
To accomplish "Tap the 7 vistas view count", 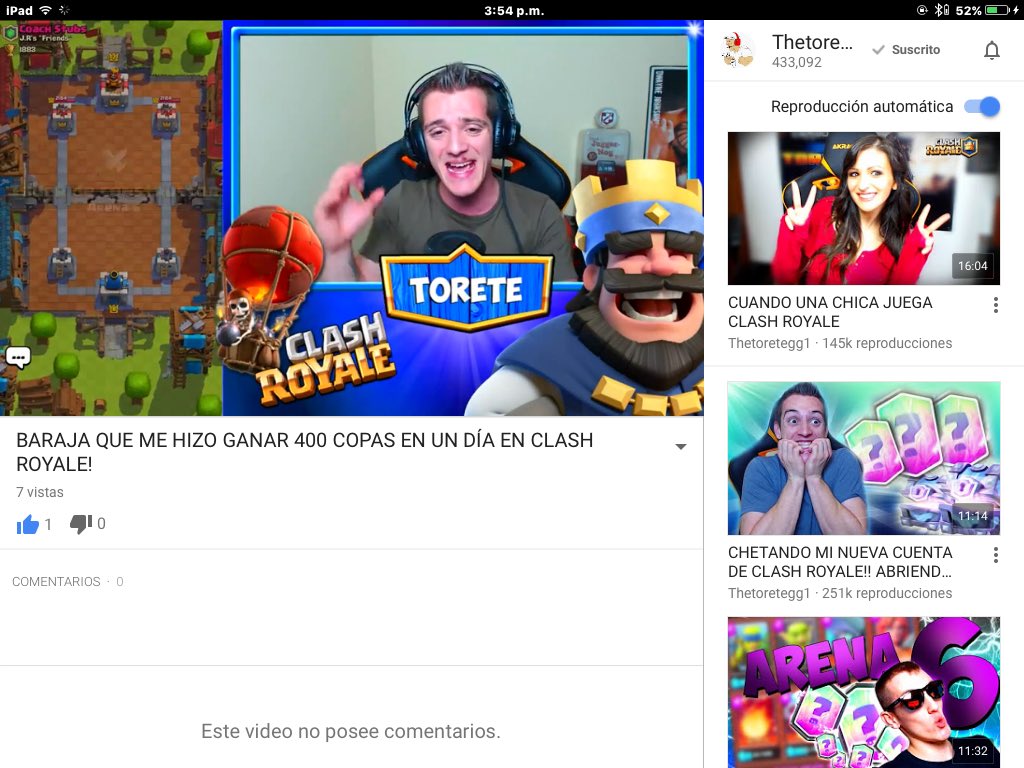I will pos(40,492).
